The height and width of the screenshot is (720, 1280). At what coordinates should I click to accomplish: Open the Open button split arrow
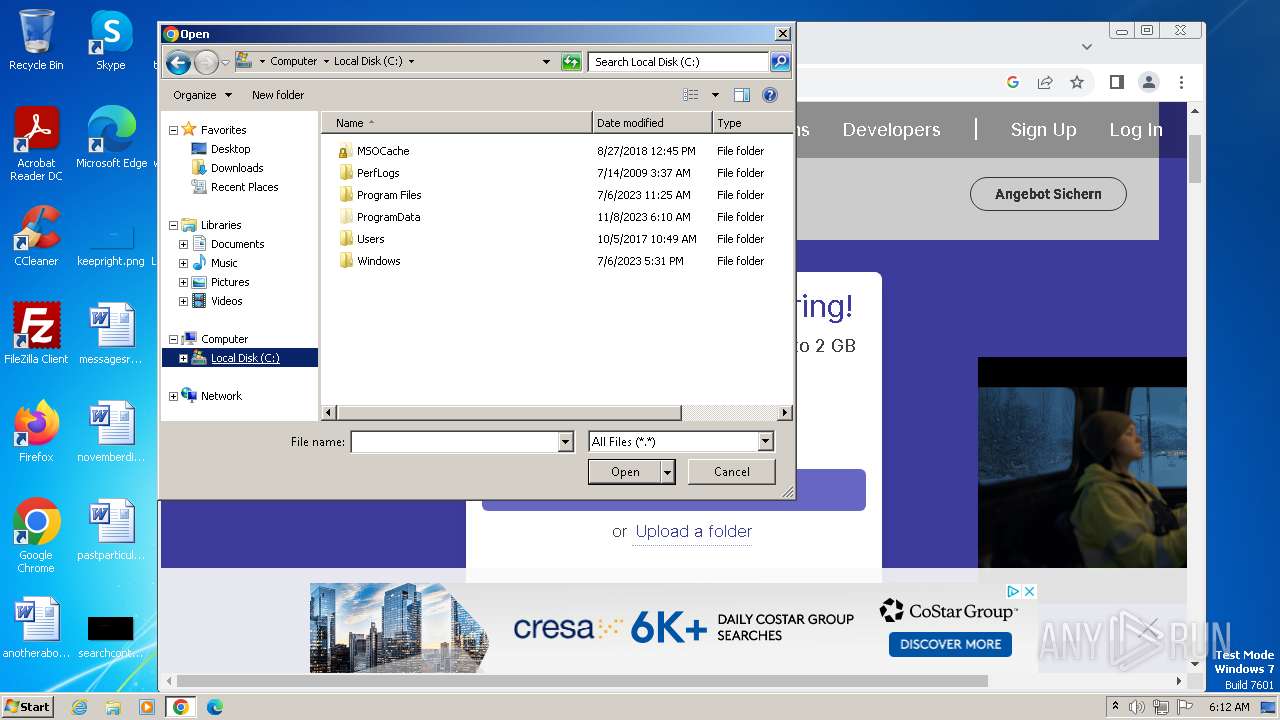pyautogui.click(x=668, y=472)
